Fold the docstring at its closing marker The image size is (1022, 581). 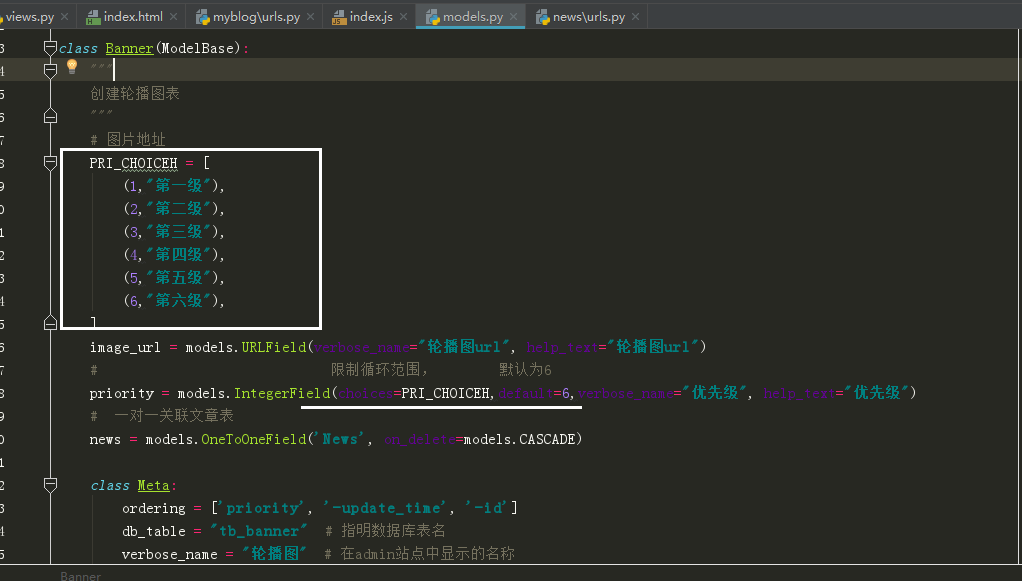[50, 117]
